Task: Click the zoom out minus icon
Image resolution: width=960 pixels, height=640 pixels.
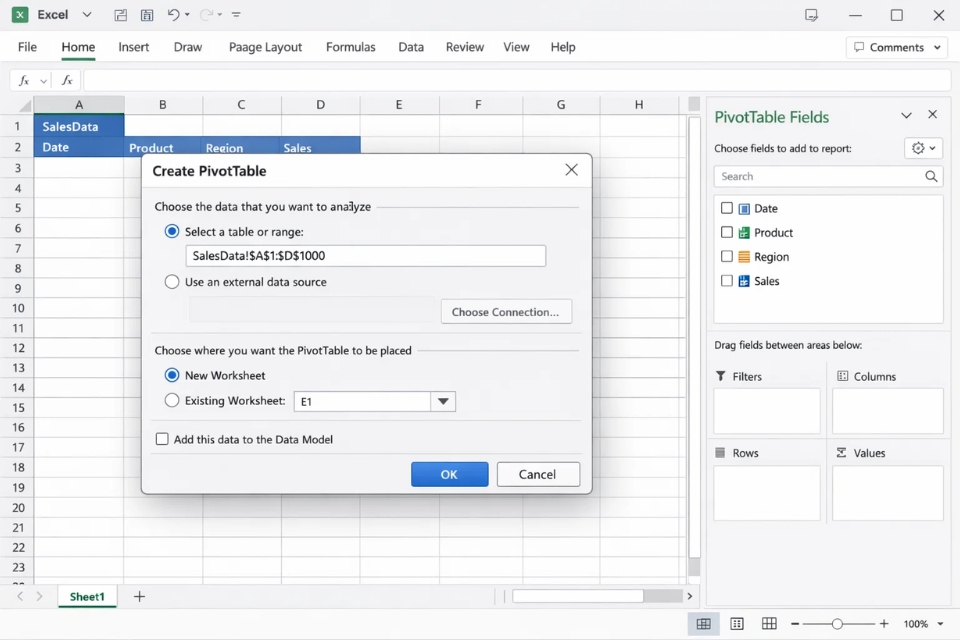Action: pyautogui.click(x=795, y=624)
